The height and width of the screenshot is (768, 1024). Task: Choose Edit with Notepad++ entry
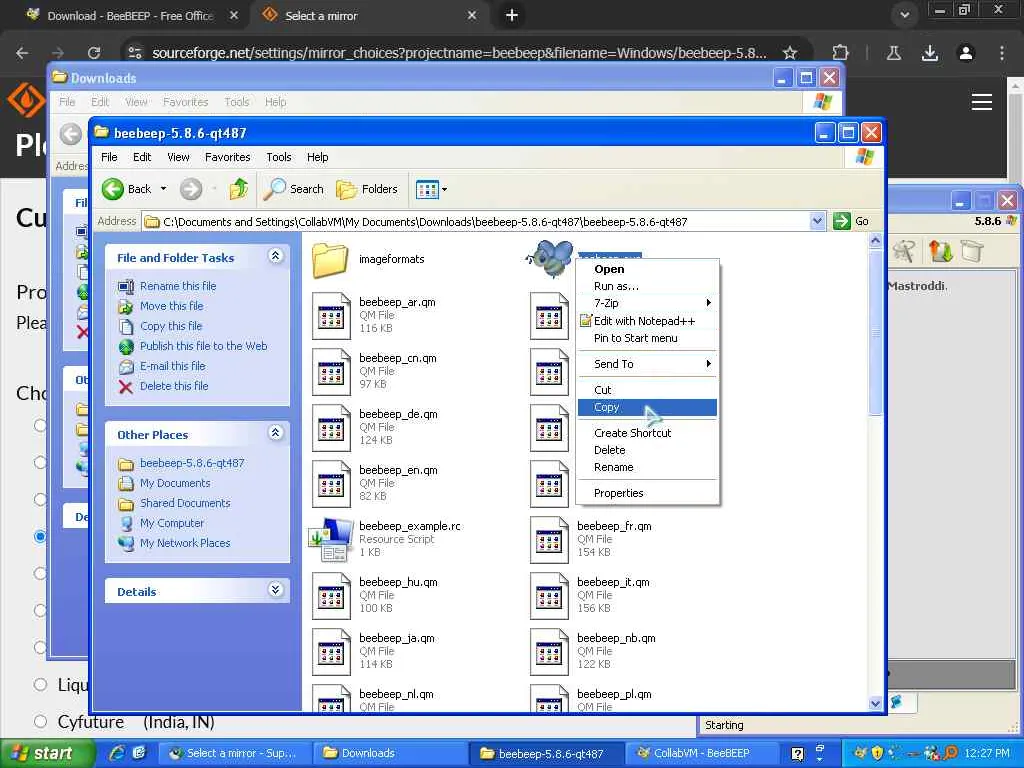[647, 321]
